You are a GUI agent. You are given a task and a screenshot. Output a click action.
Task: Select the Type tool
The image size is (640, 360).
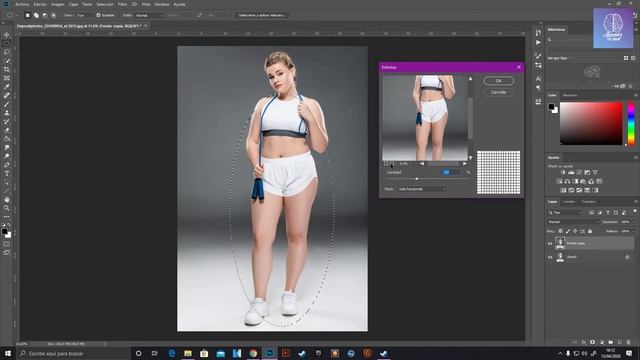point(7,173)
